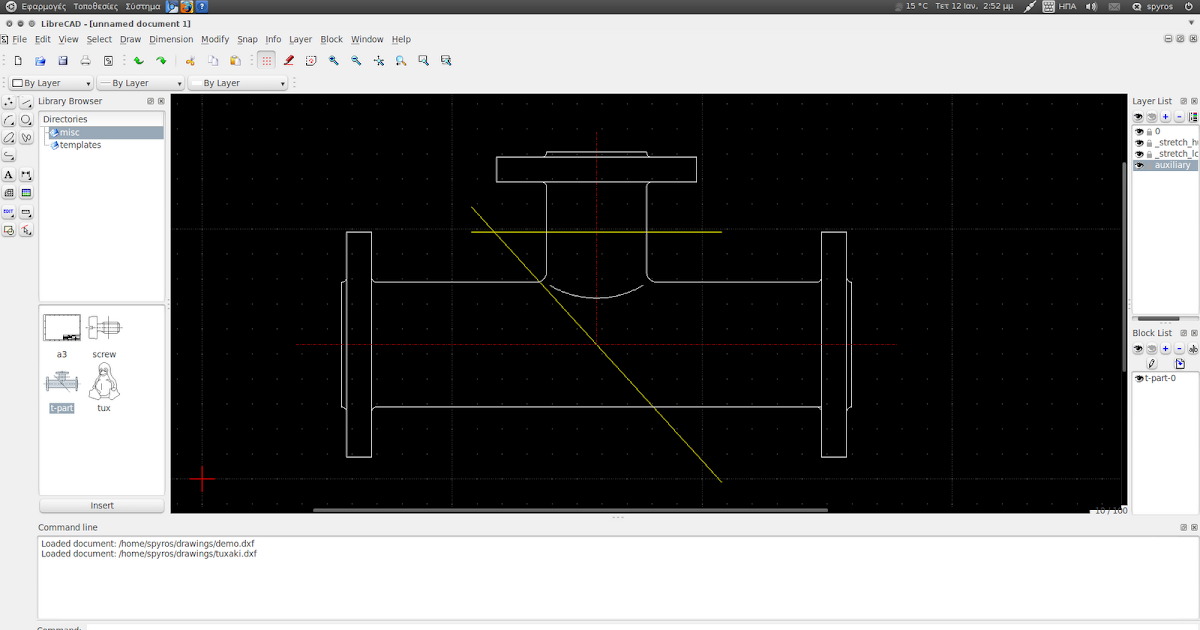Click the cut scissors icon
The height and width of the screenshot is (630, 1200).
click(189, 61)
